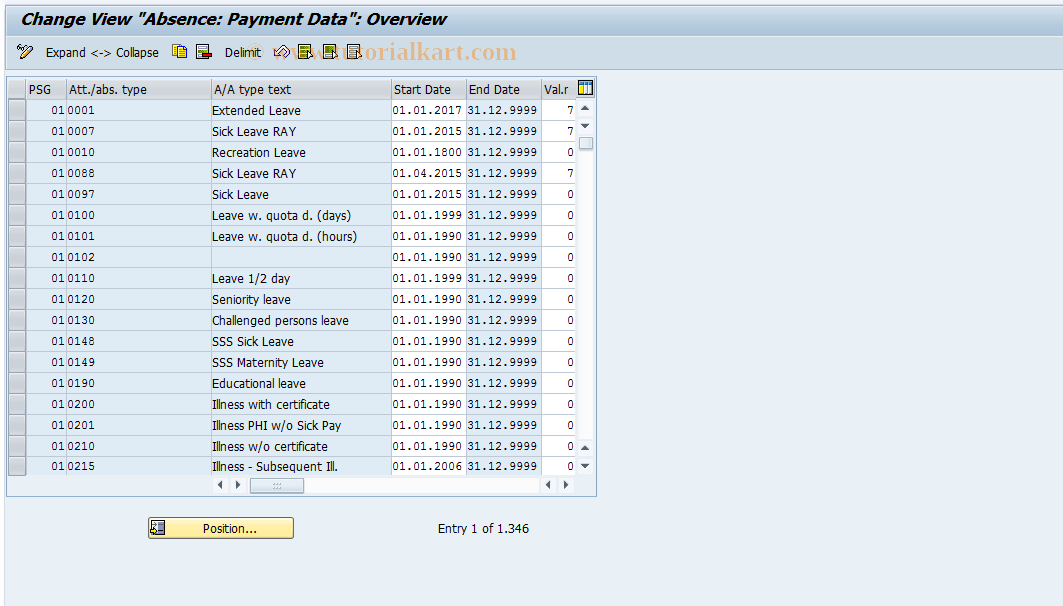Select row selector for SSS Maternity Leave
The image size is (1063, 606).
[17, 362]
